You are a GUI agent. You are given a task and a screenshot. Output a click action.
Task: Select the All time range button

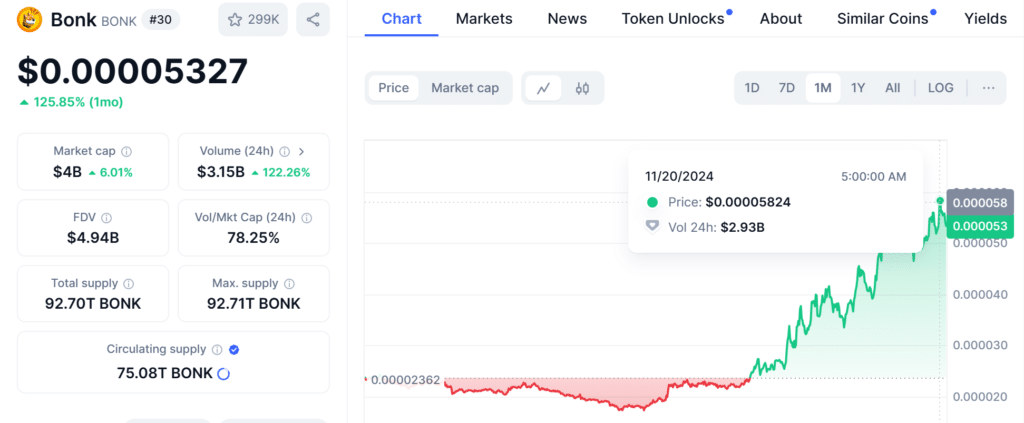pyautogui.click(x=892, y=88)
